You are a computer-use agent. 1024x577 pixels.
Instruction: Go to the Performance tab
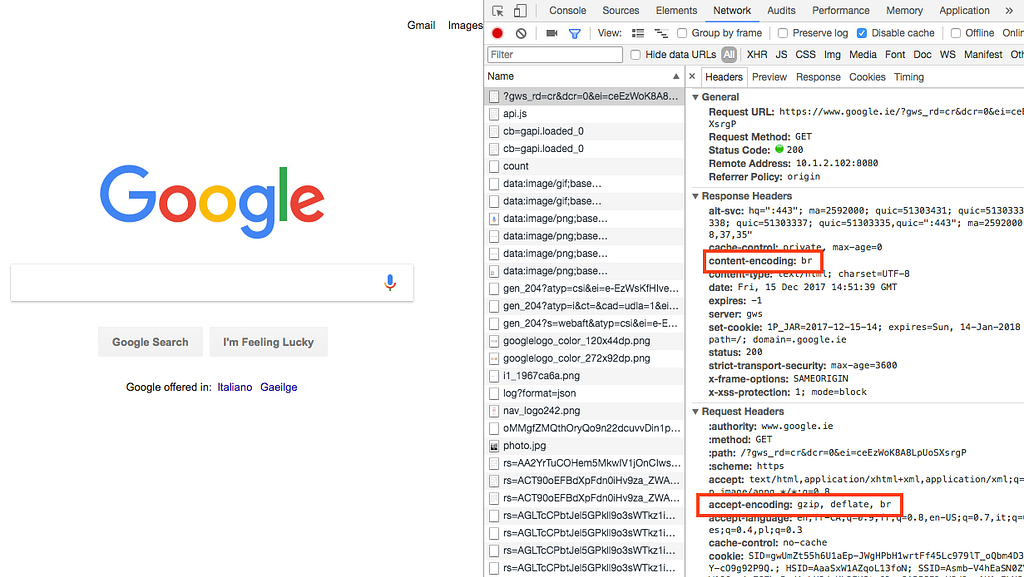click(840, 10)
